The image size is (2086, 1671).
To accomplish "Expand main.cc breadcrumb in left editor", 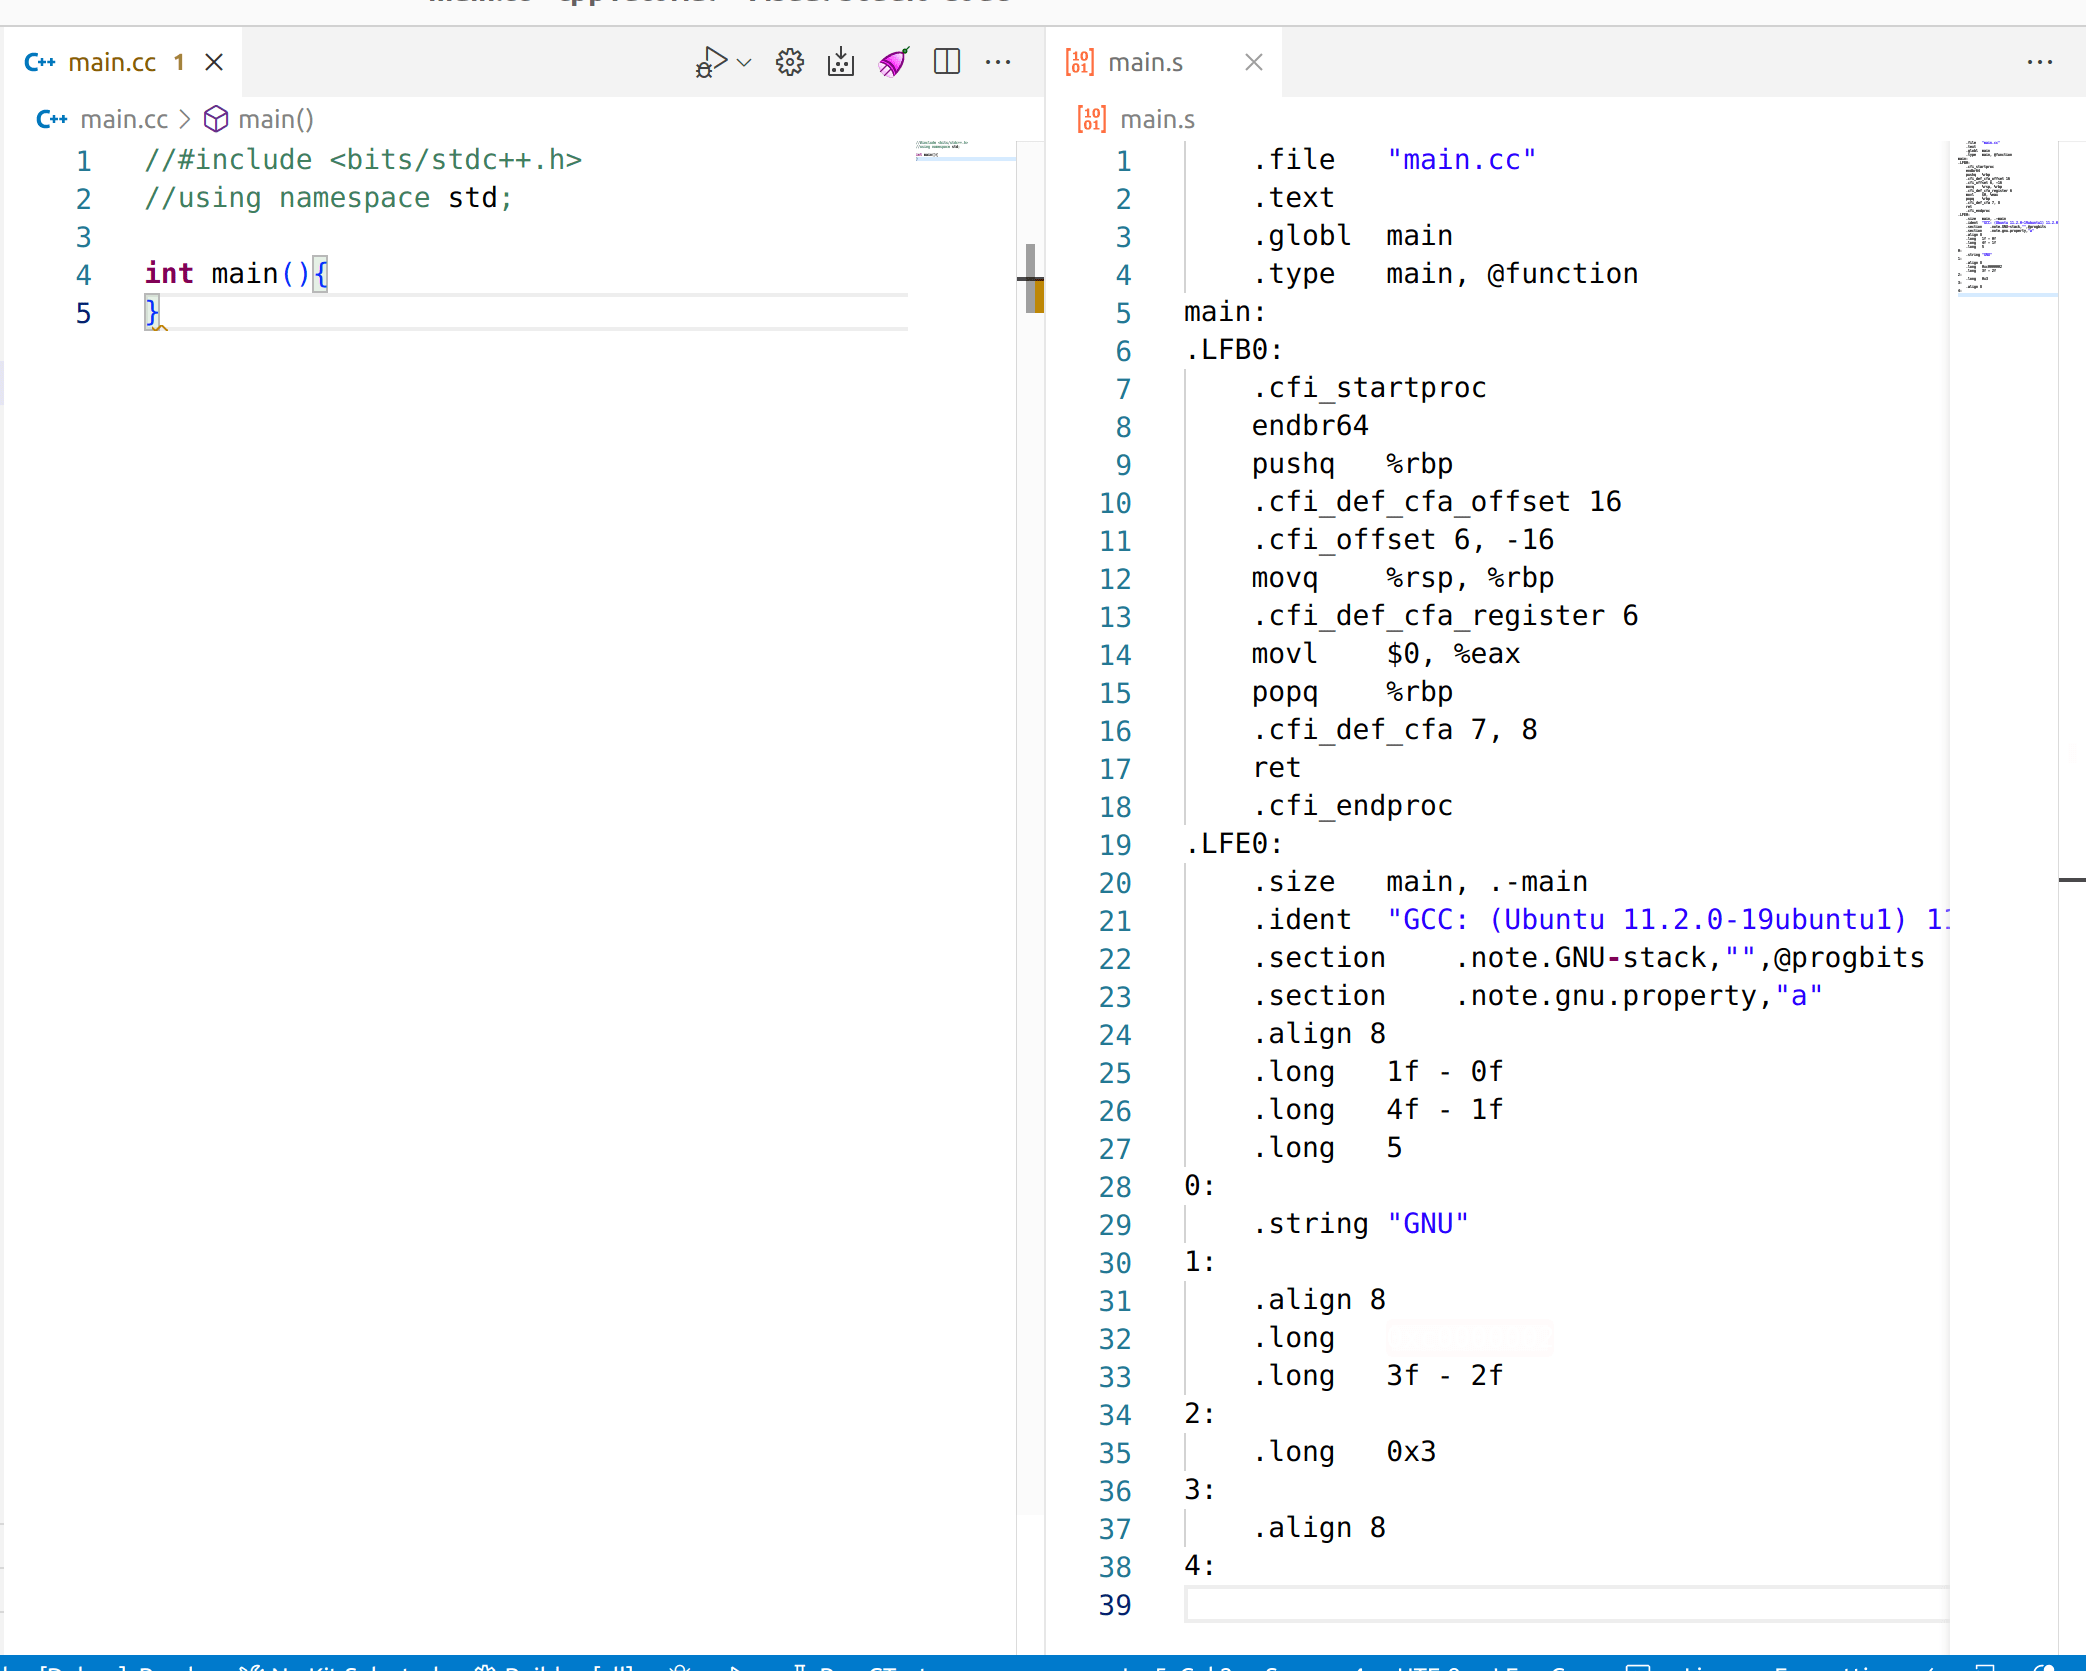I will [123, 119].
